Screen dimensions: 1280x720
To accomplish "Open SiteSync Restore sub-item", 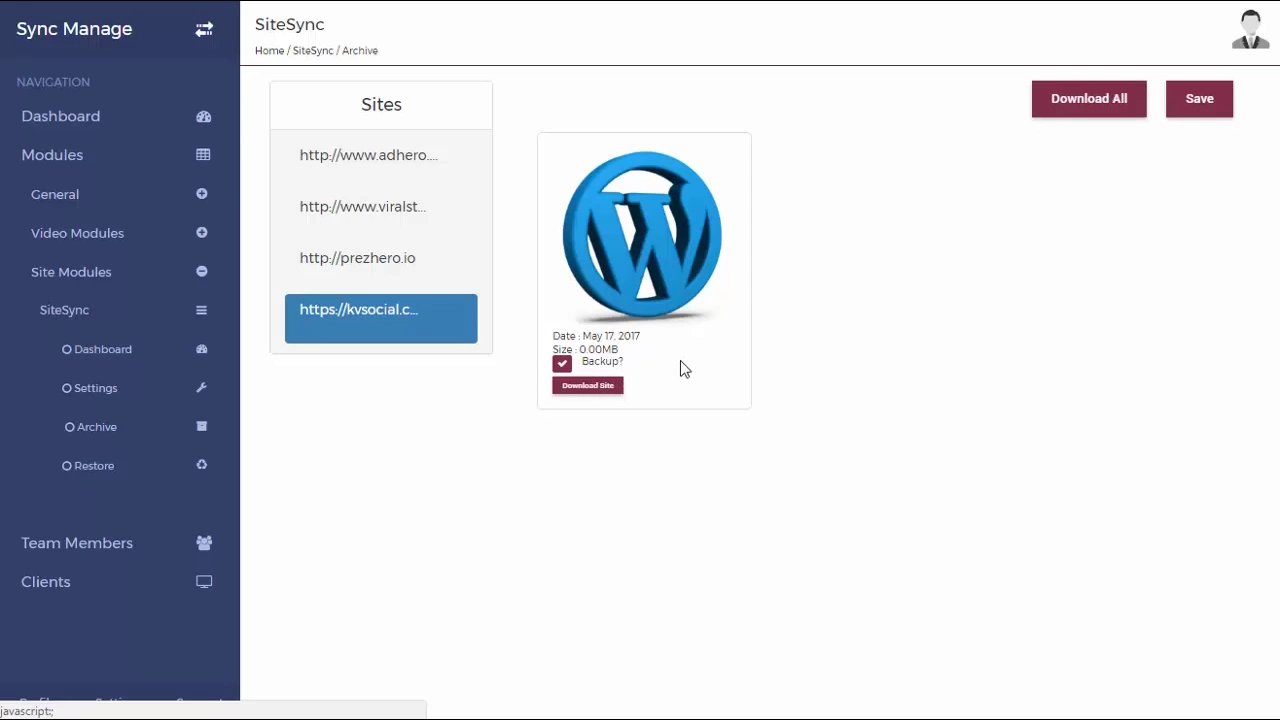I will coord(88,466).
